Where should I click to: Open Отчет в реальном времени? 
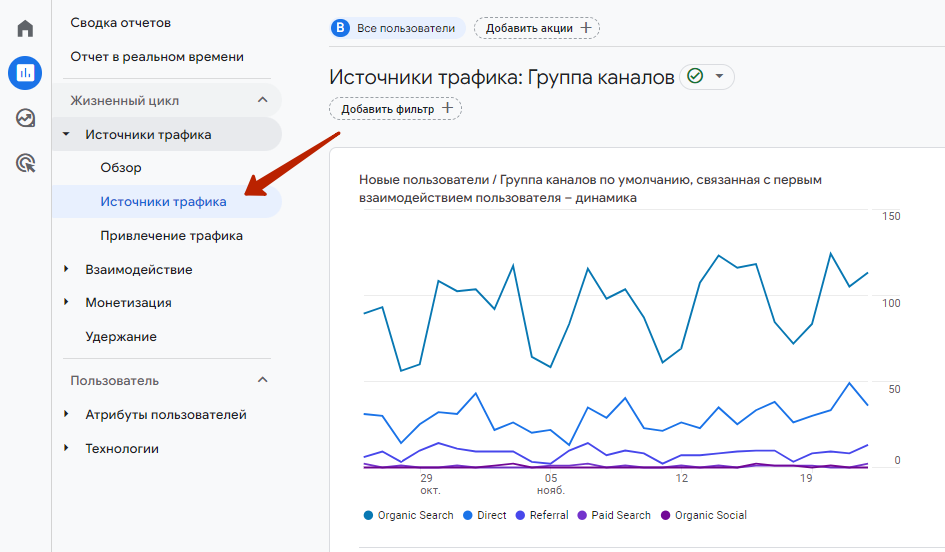tap(157, 57)
